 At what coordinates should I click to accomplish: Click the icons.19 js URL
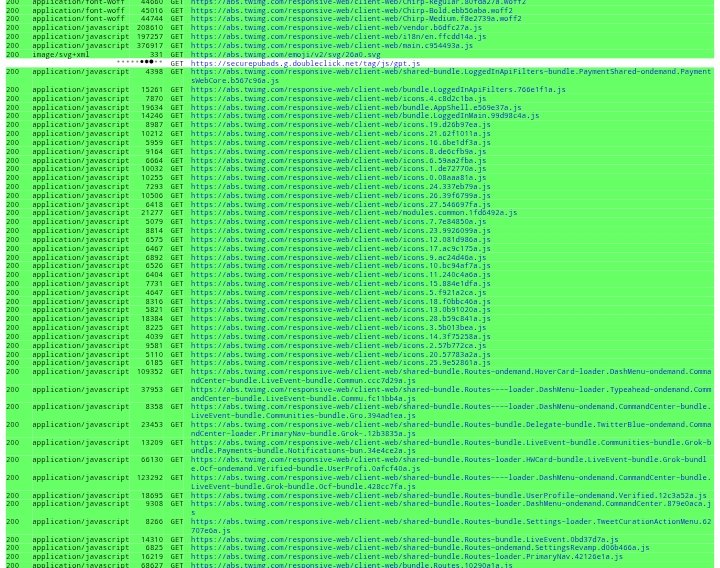click(341, 124)
